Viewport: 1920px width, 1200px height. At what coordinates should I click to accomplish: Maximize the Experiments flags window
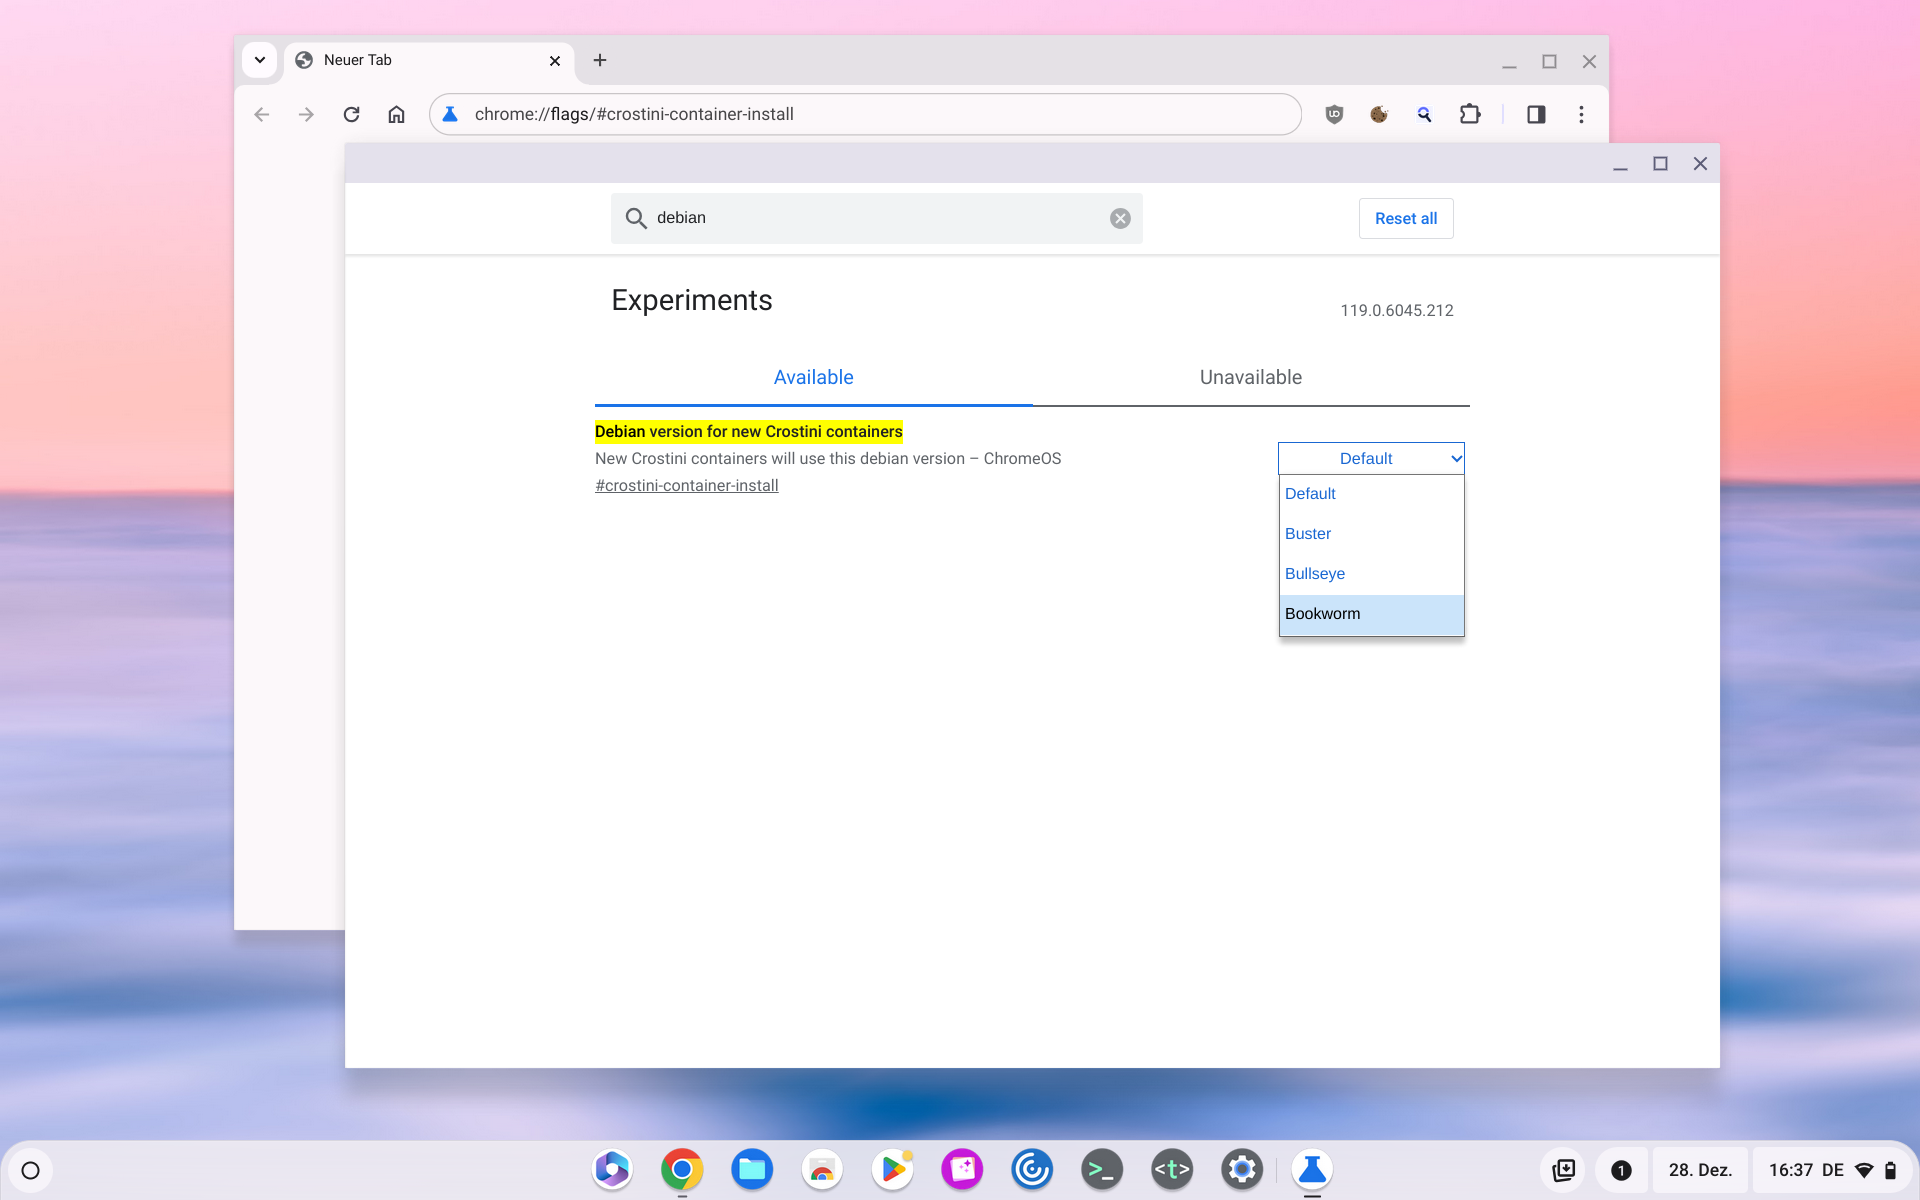pos(1660,164)
